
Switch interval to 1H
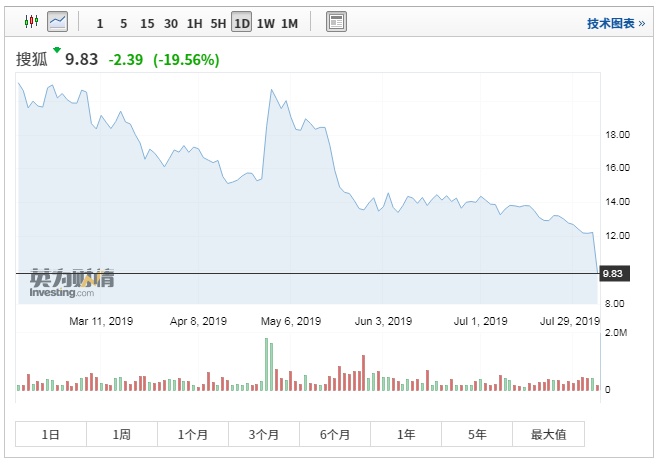coord(195,23)
